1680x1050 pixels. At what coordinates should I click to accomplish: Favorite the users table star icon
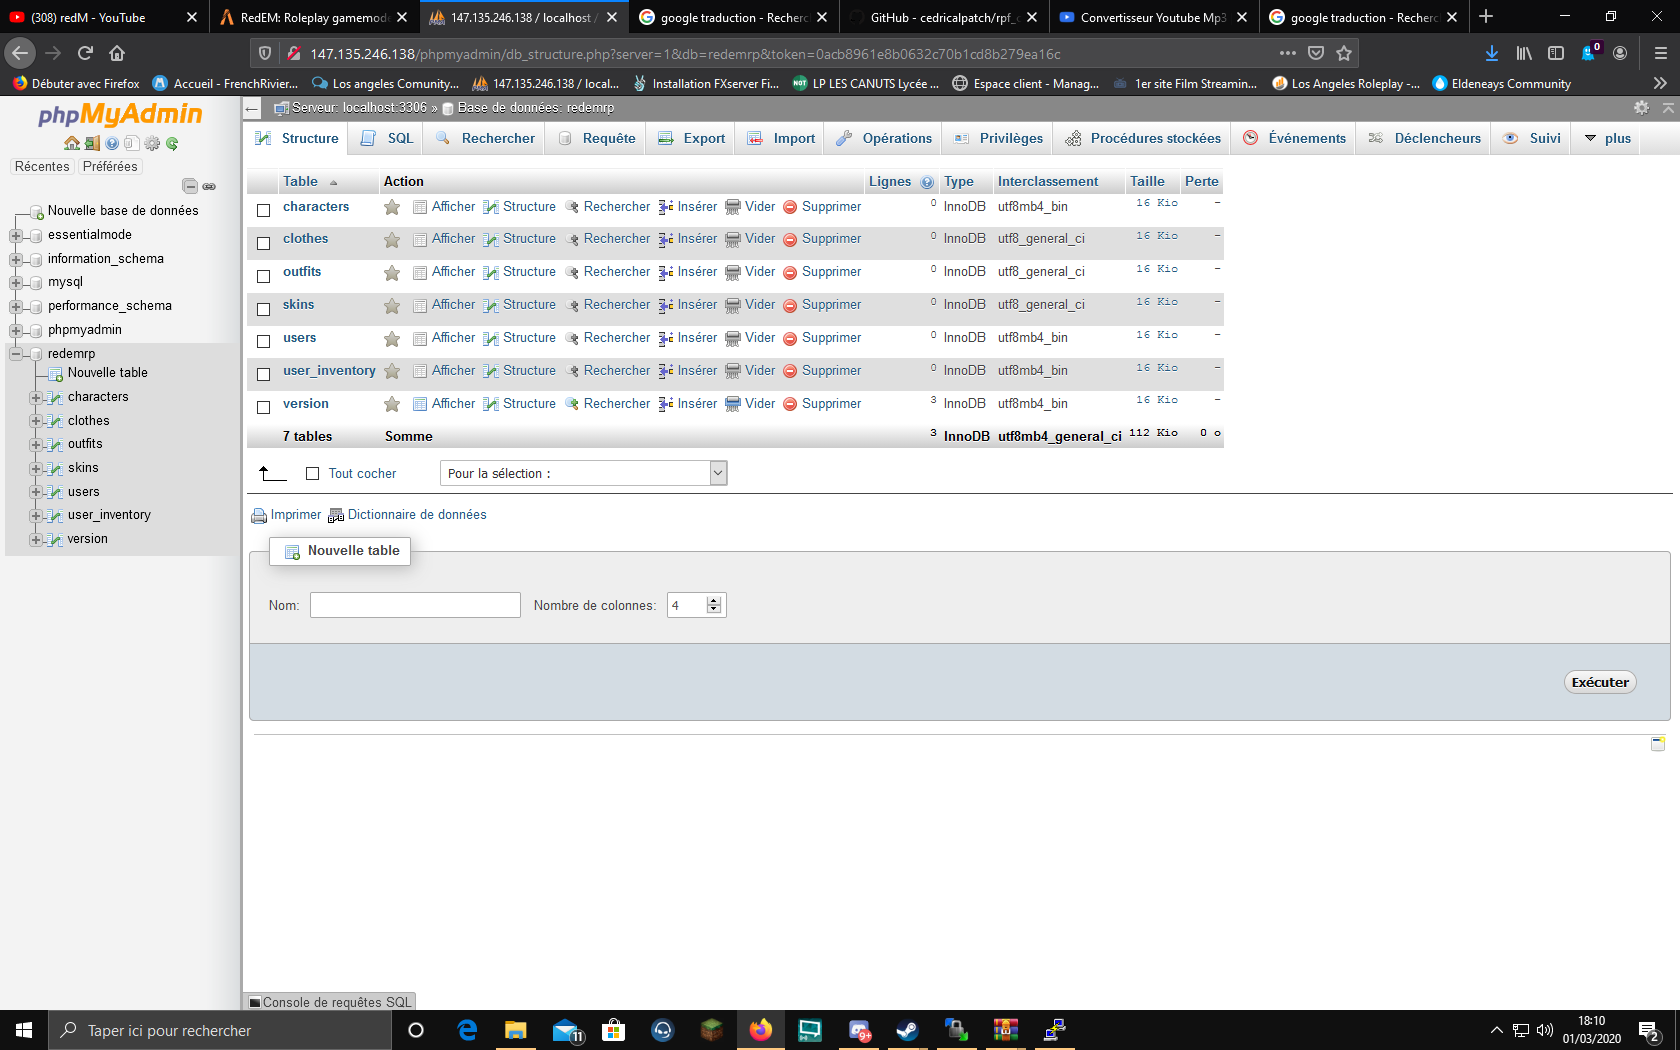(392, 338)
